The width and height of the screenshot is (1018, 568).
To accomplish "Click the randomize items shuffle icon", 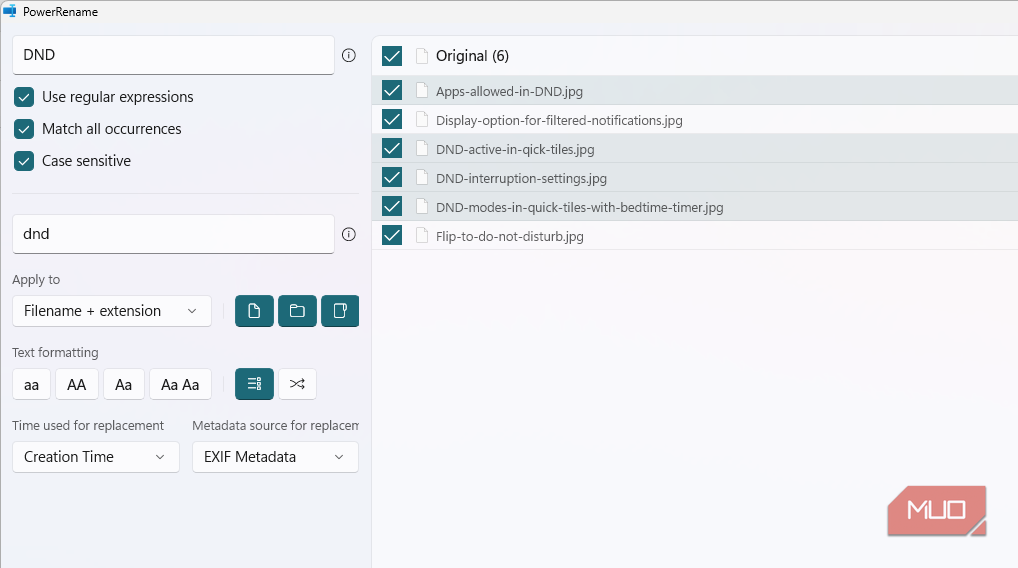I will click(297, 384).
